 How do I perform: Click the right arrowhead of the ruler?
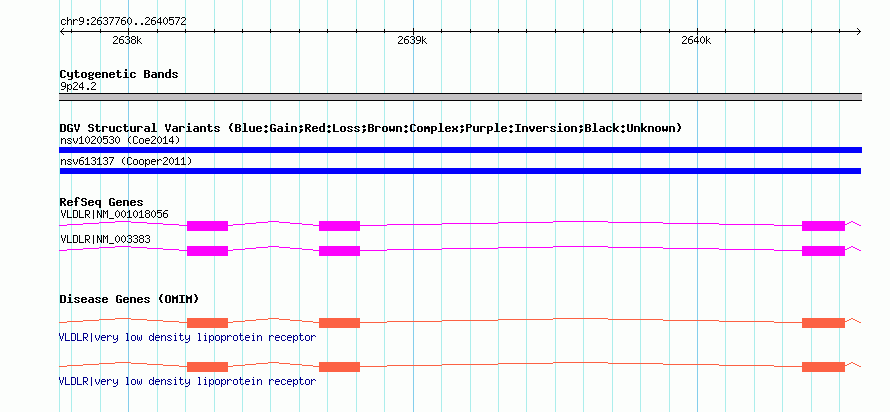coord(858,31)
